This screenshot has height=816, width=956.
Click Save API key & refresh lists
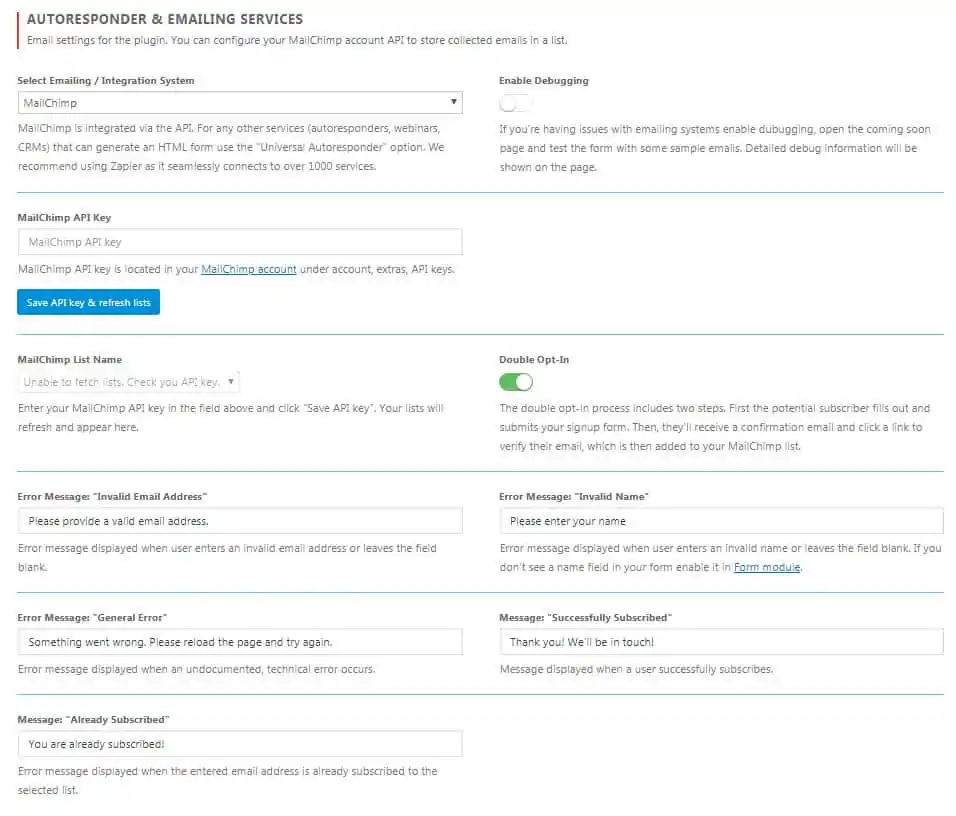88,302
